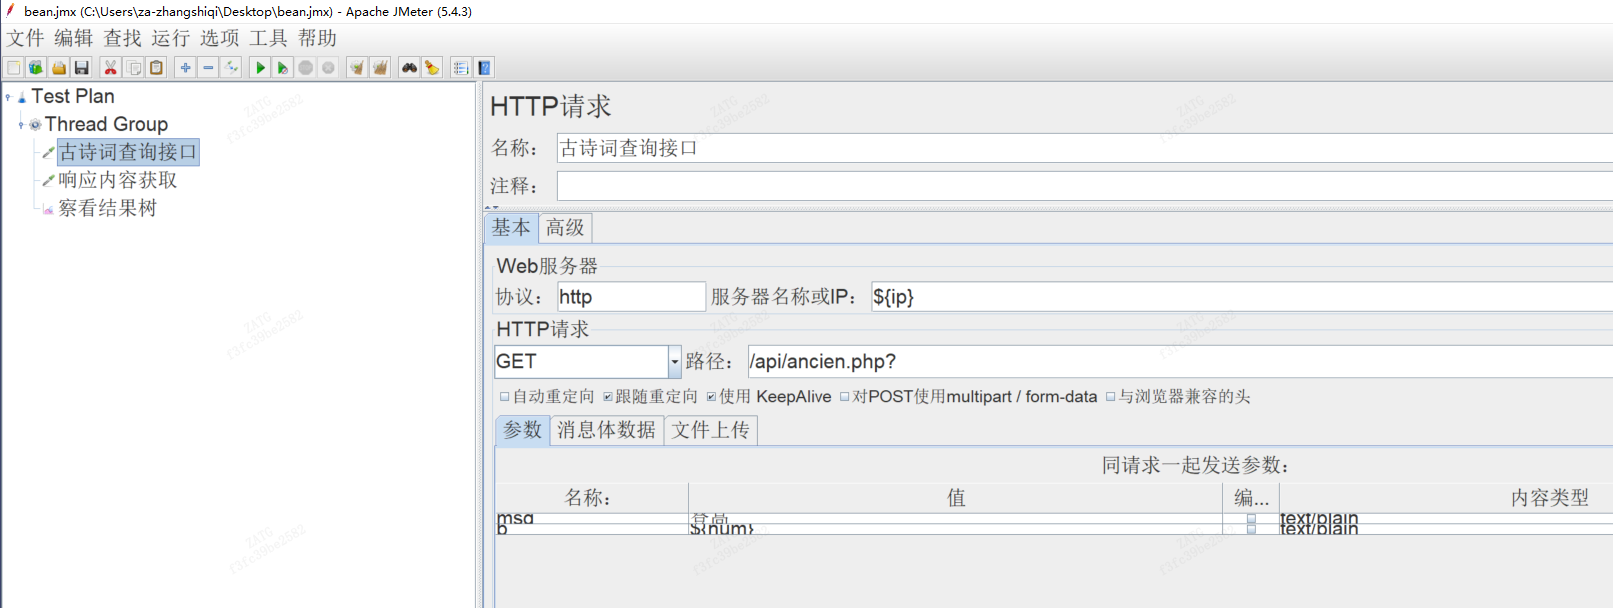Screen dimensions: 1613x608
Task: Click the 路径 path field /api/ancien.php?
Action: 1180,361
